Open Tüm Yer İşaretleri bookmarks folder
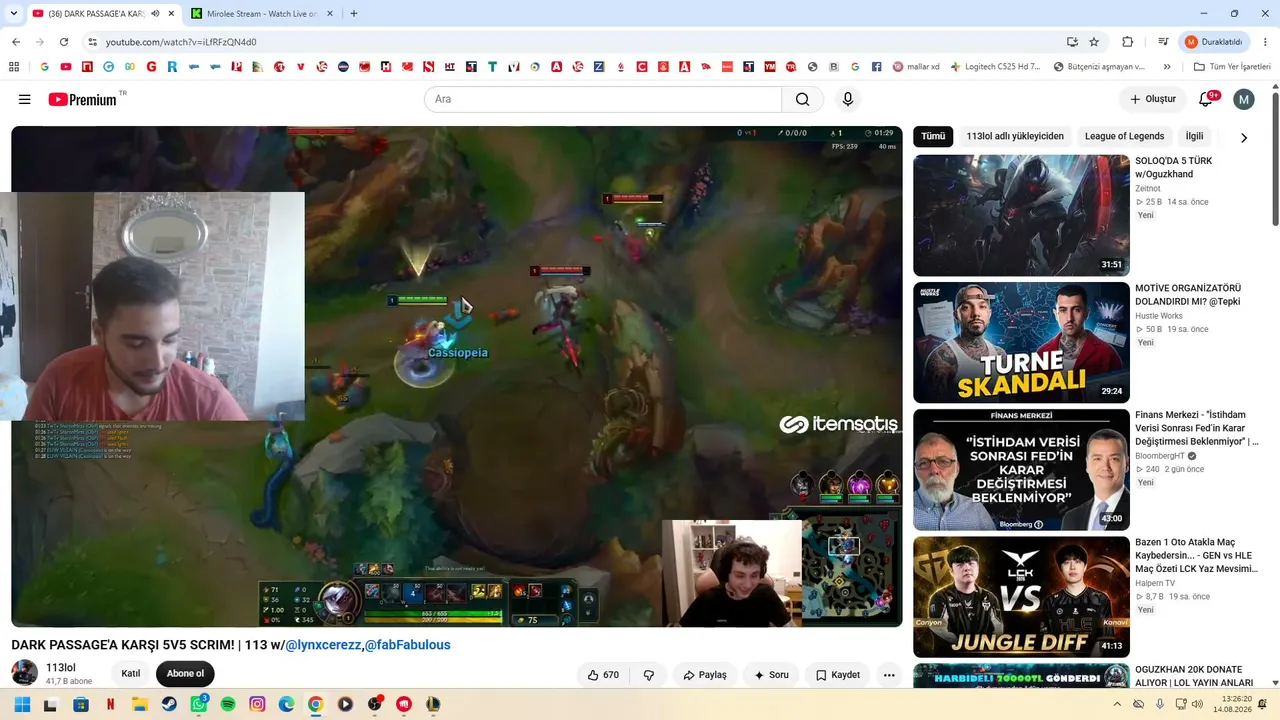The height and width of the screenshot is (720, 1280). 1232,67
